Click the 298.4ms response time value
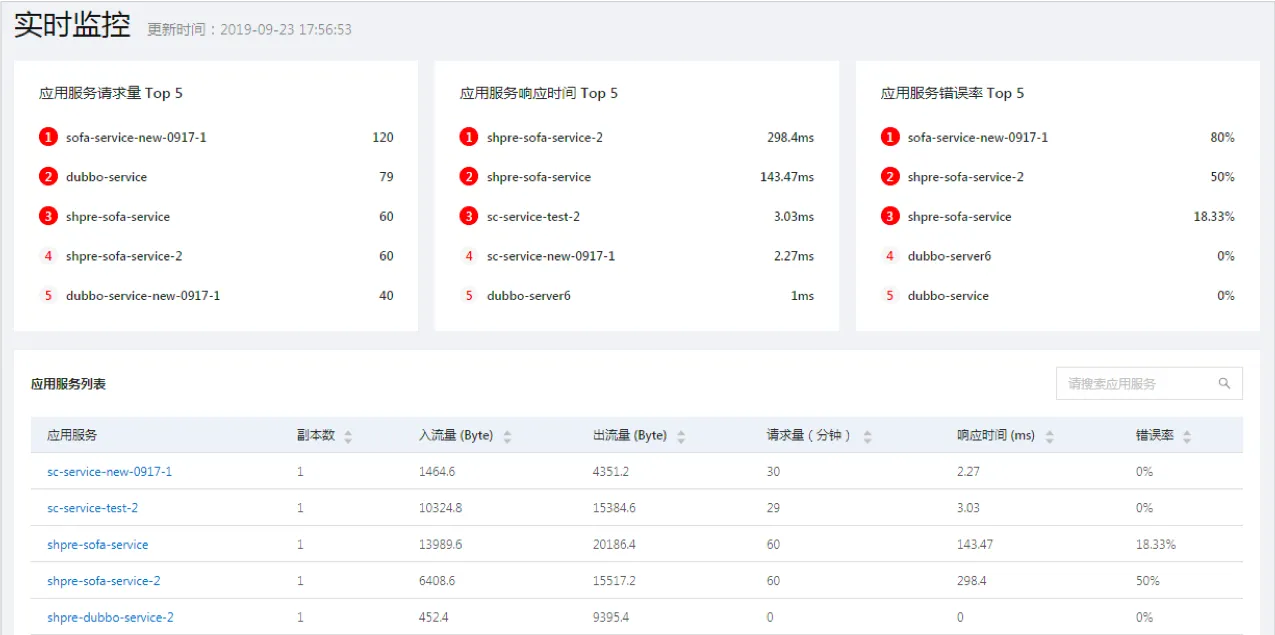Screen dimensions: 1275x635 coord(790,137)
